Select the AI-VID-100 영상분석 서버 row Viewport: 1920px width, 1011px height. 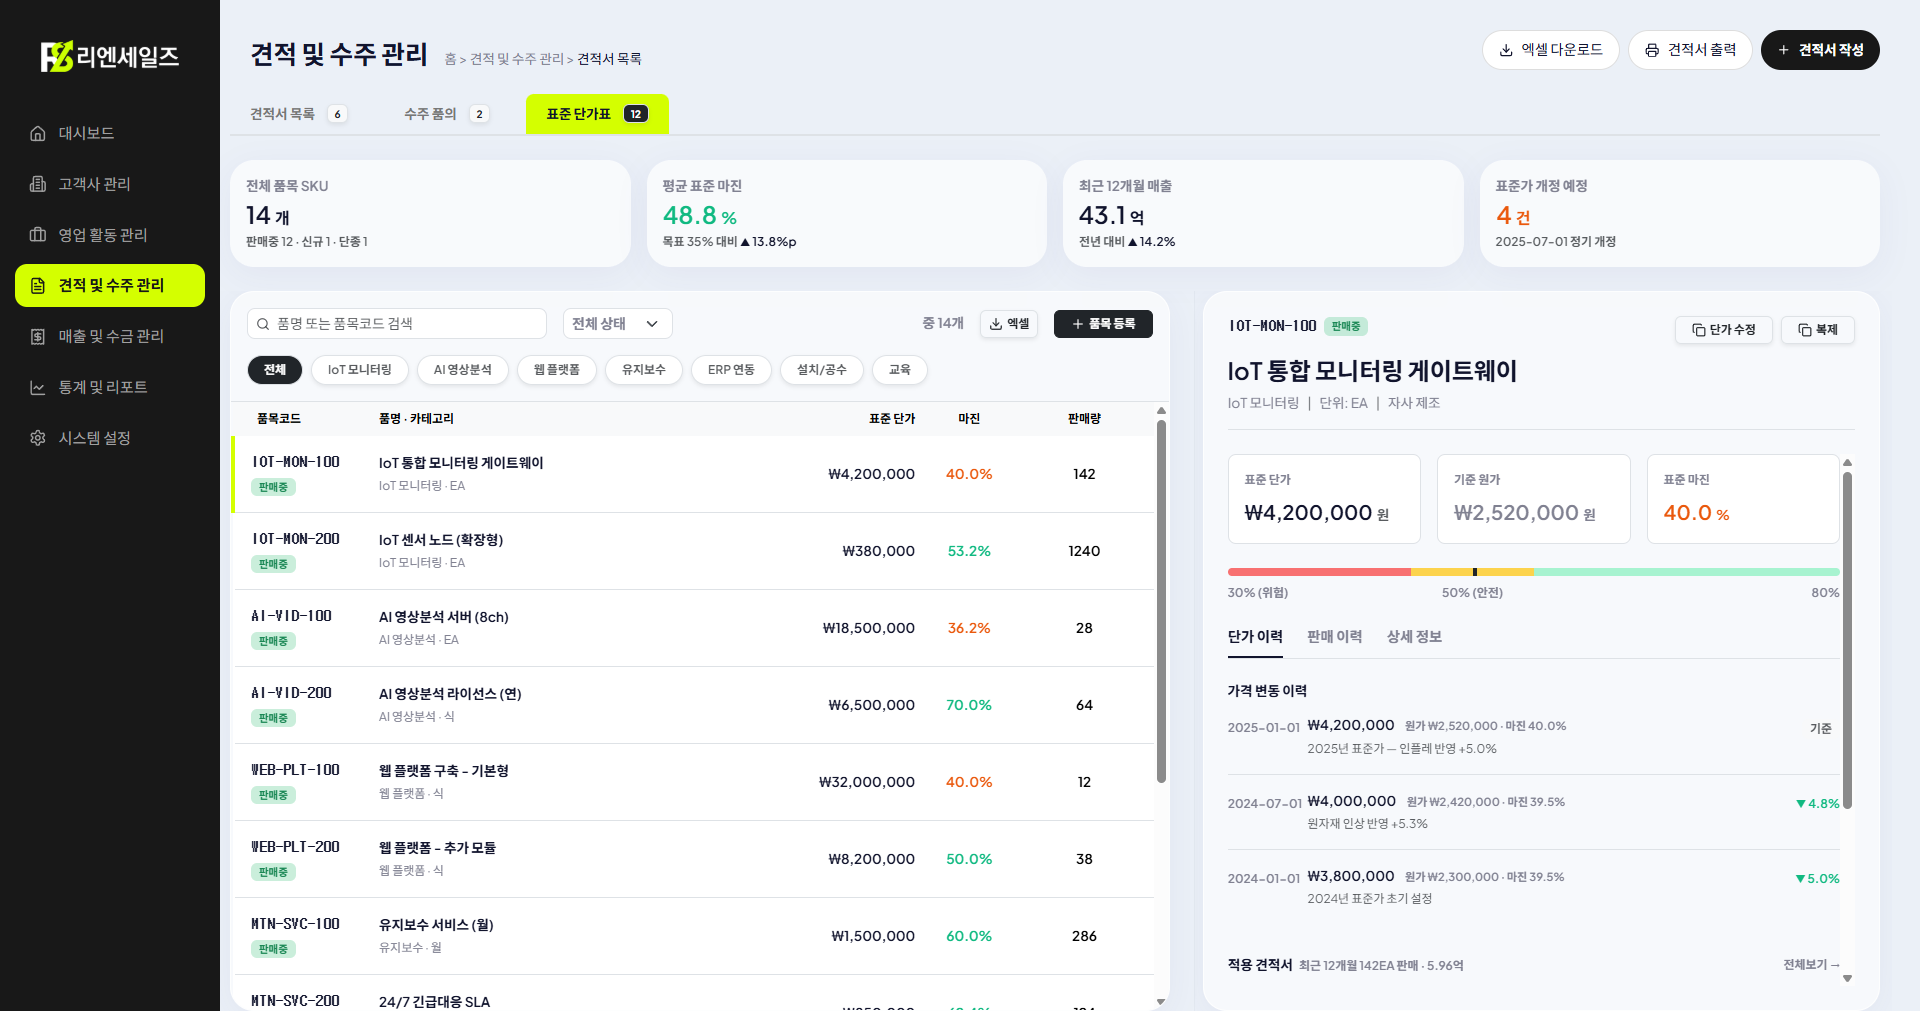click(693, 628)
